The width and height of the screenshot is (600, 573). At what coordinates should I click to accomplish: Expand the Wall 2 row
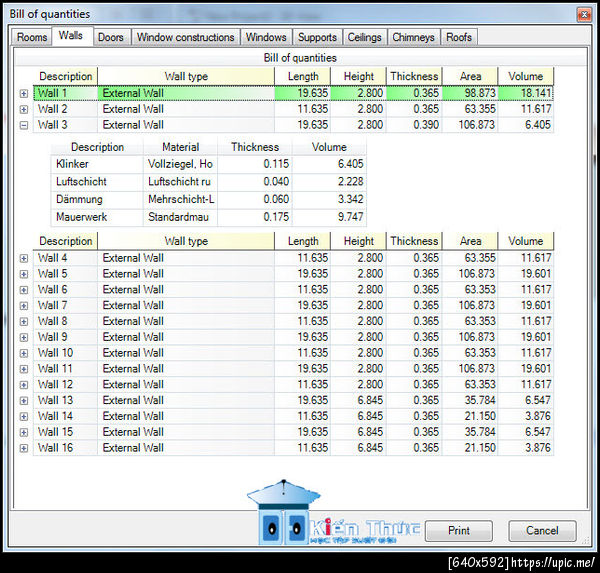[24, 109]
